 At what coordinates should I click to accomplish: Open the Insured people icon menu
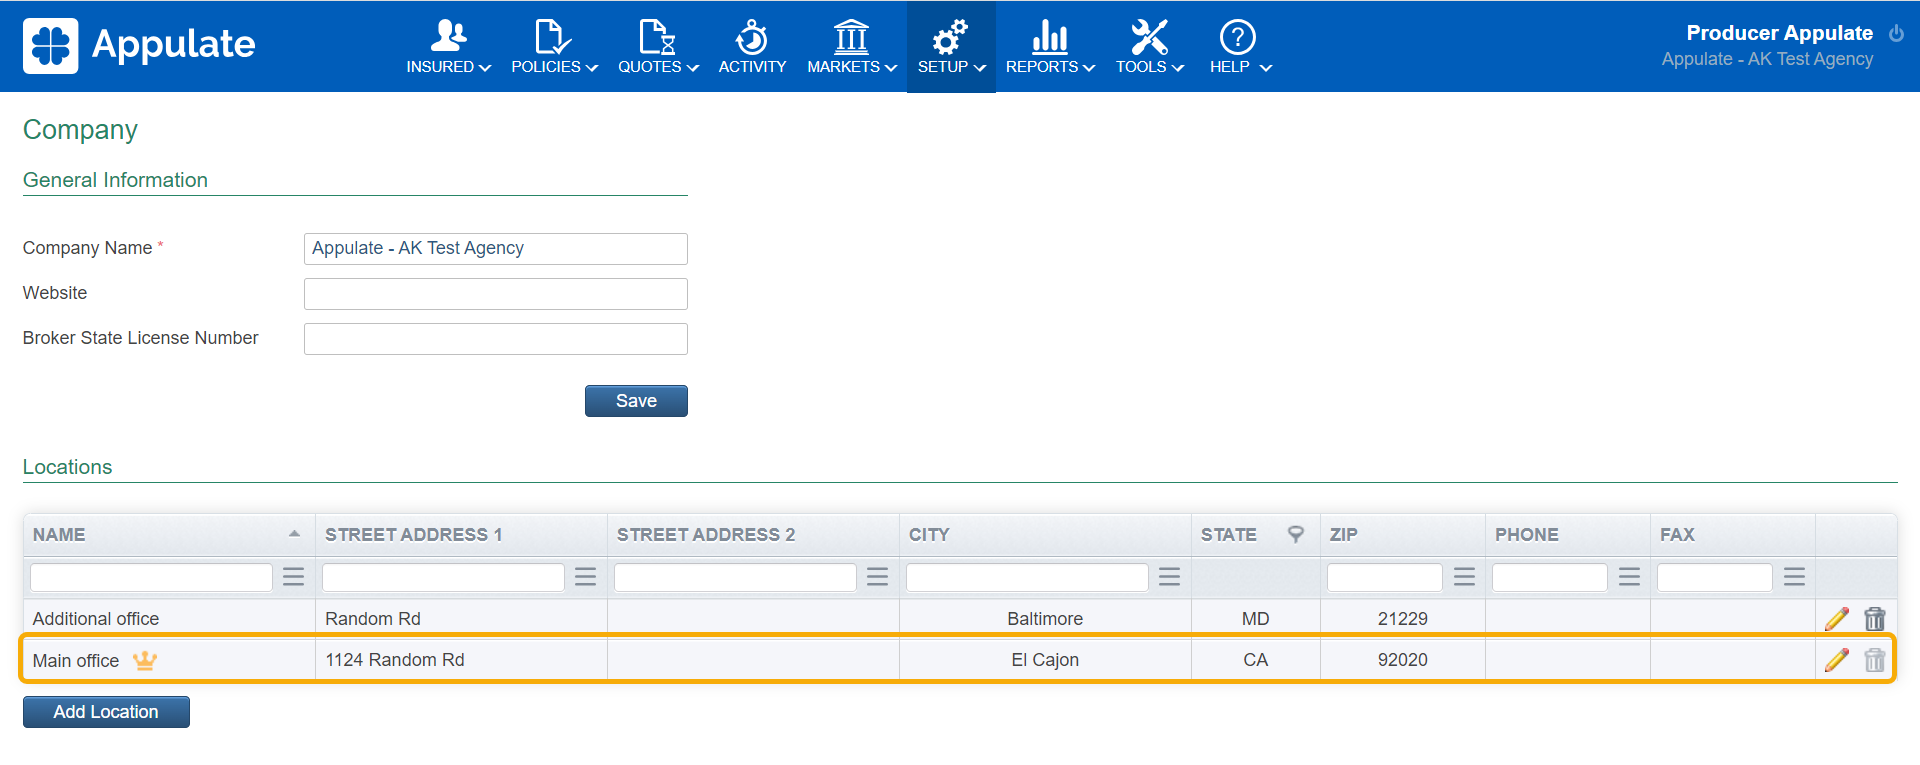448,36
